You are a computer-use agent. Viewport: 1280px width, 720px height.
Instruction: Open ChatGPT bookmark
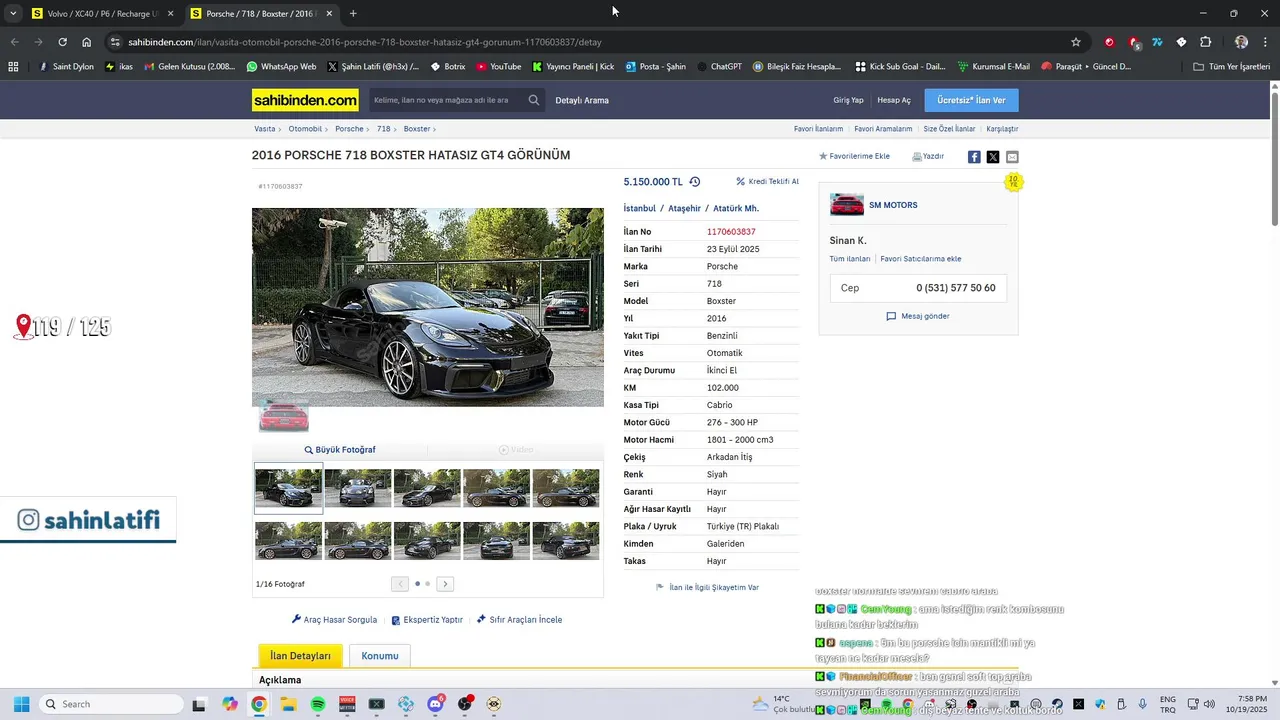(719, 66)
